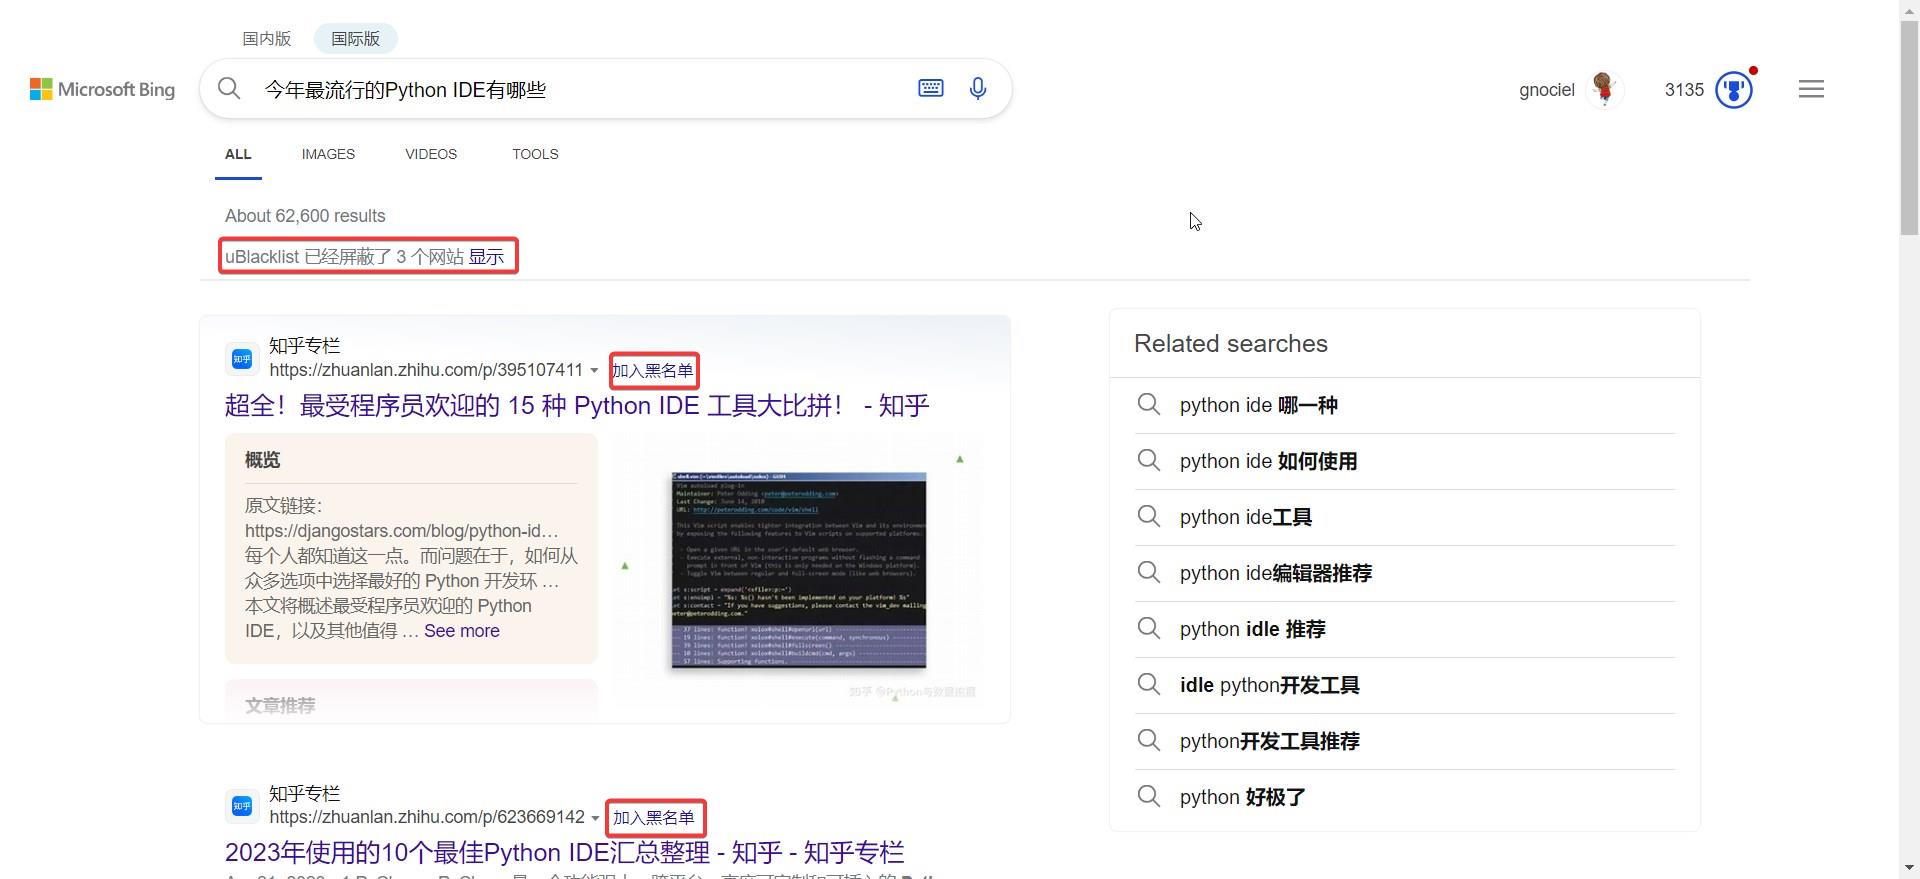Click the search magnifier icon in search box
Image resolution: width=1920 pixels, height=879 pixels.
[x=229, y=89]
